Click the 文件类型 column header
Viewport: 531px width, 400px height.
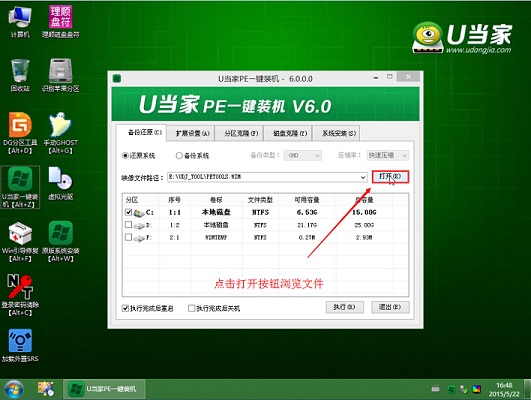tap(260, 200)
